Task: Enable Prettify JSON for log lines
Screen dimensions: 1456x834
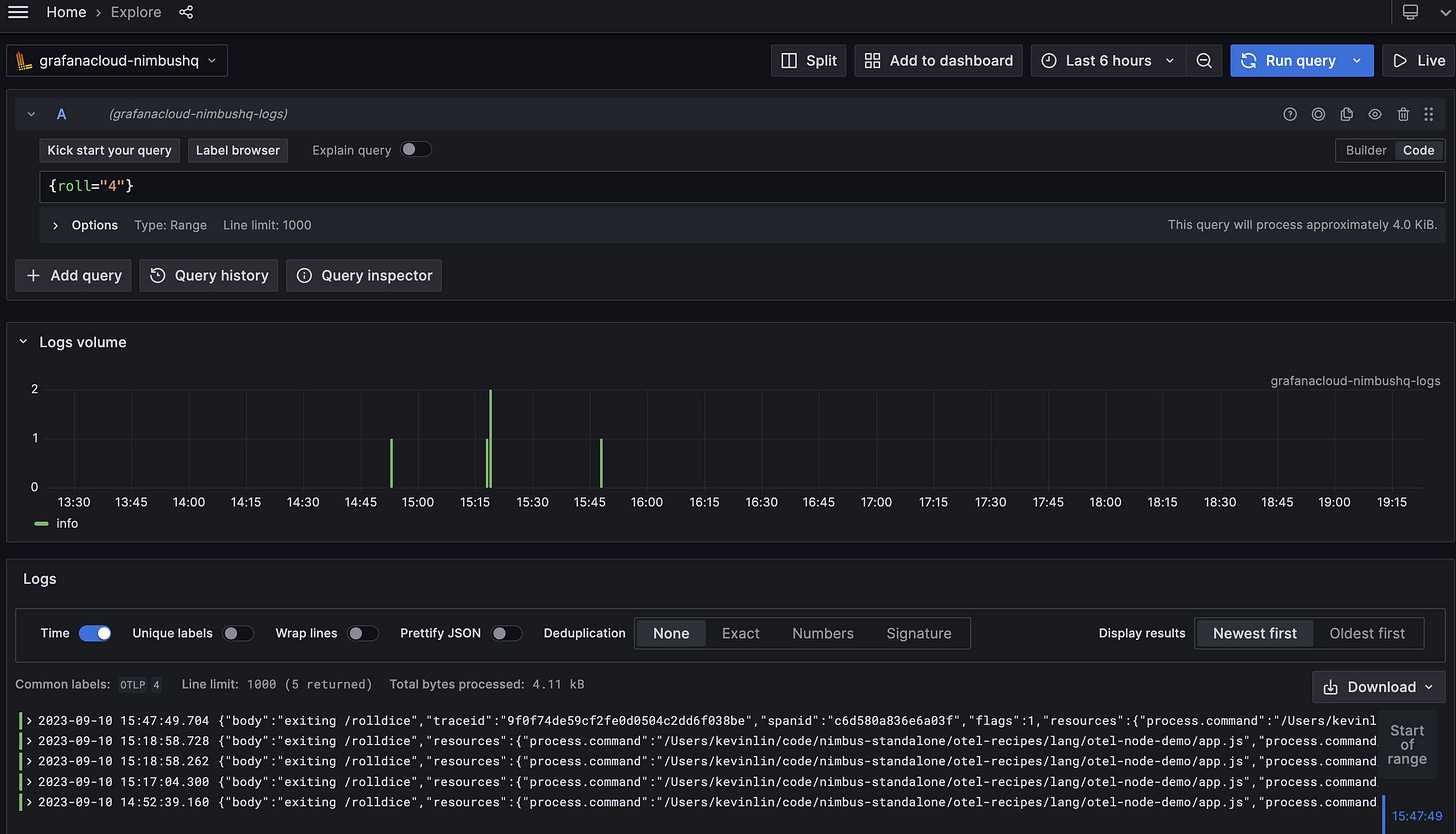Action: (x=507, y=633)
